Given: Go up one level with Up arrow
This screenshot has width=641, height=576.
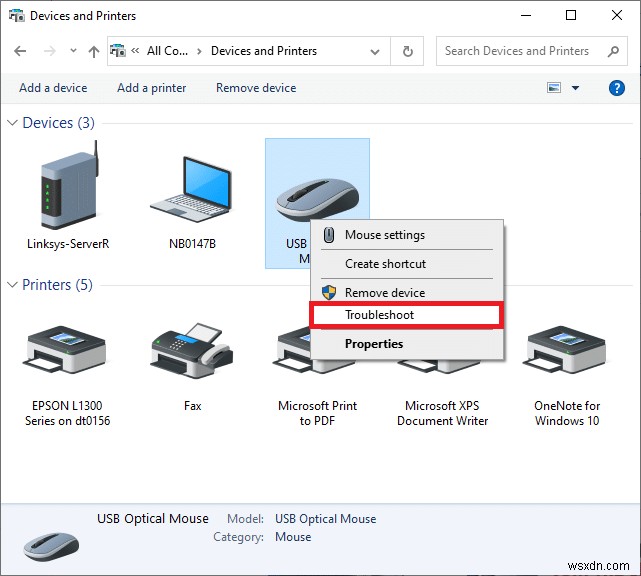Looking at the screenshot, I should 94,52.
